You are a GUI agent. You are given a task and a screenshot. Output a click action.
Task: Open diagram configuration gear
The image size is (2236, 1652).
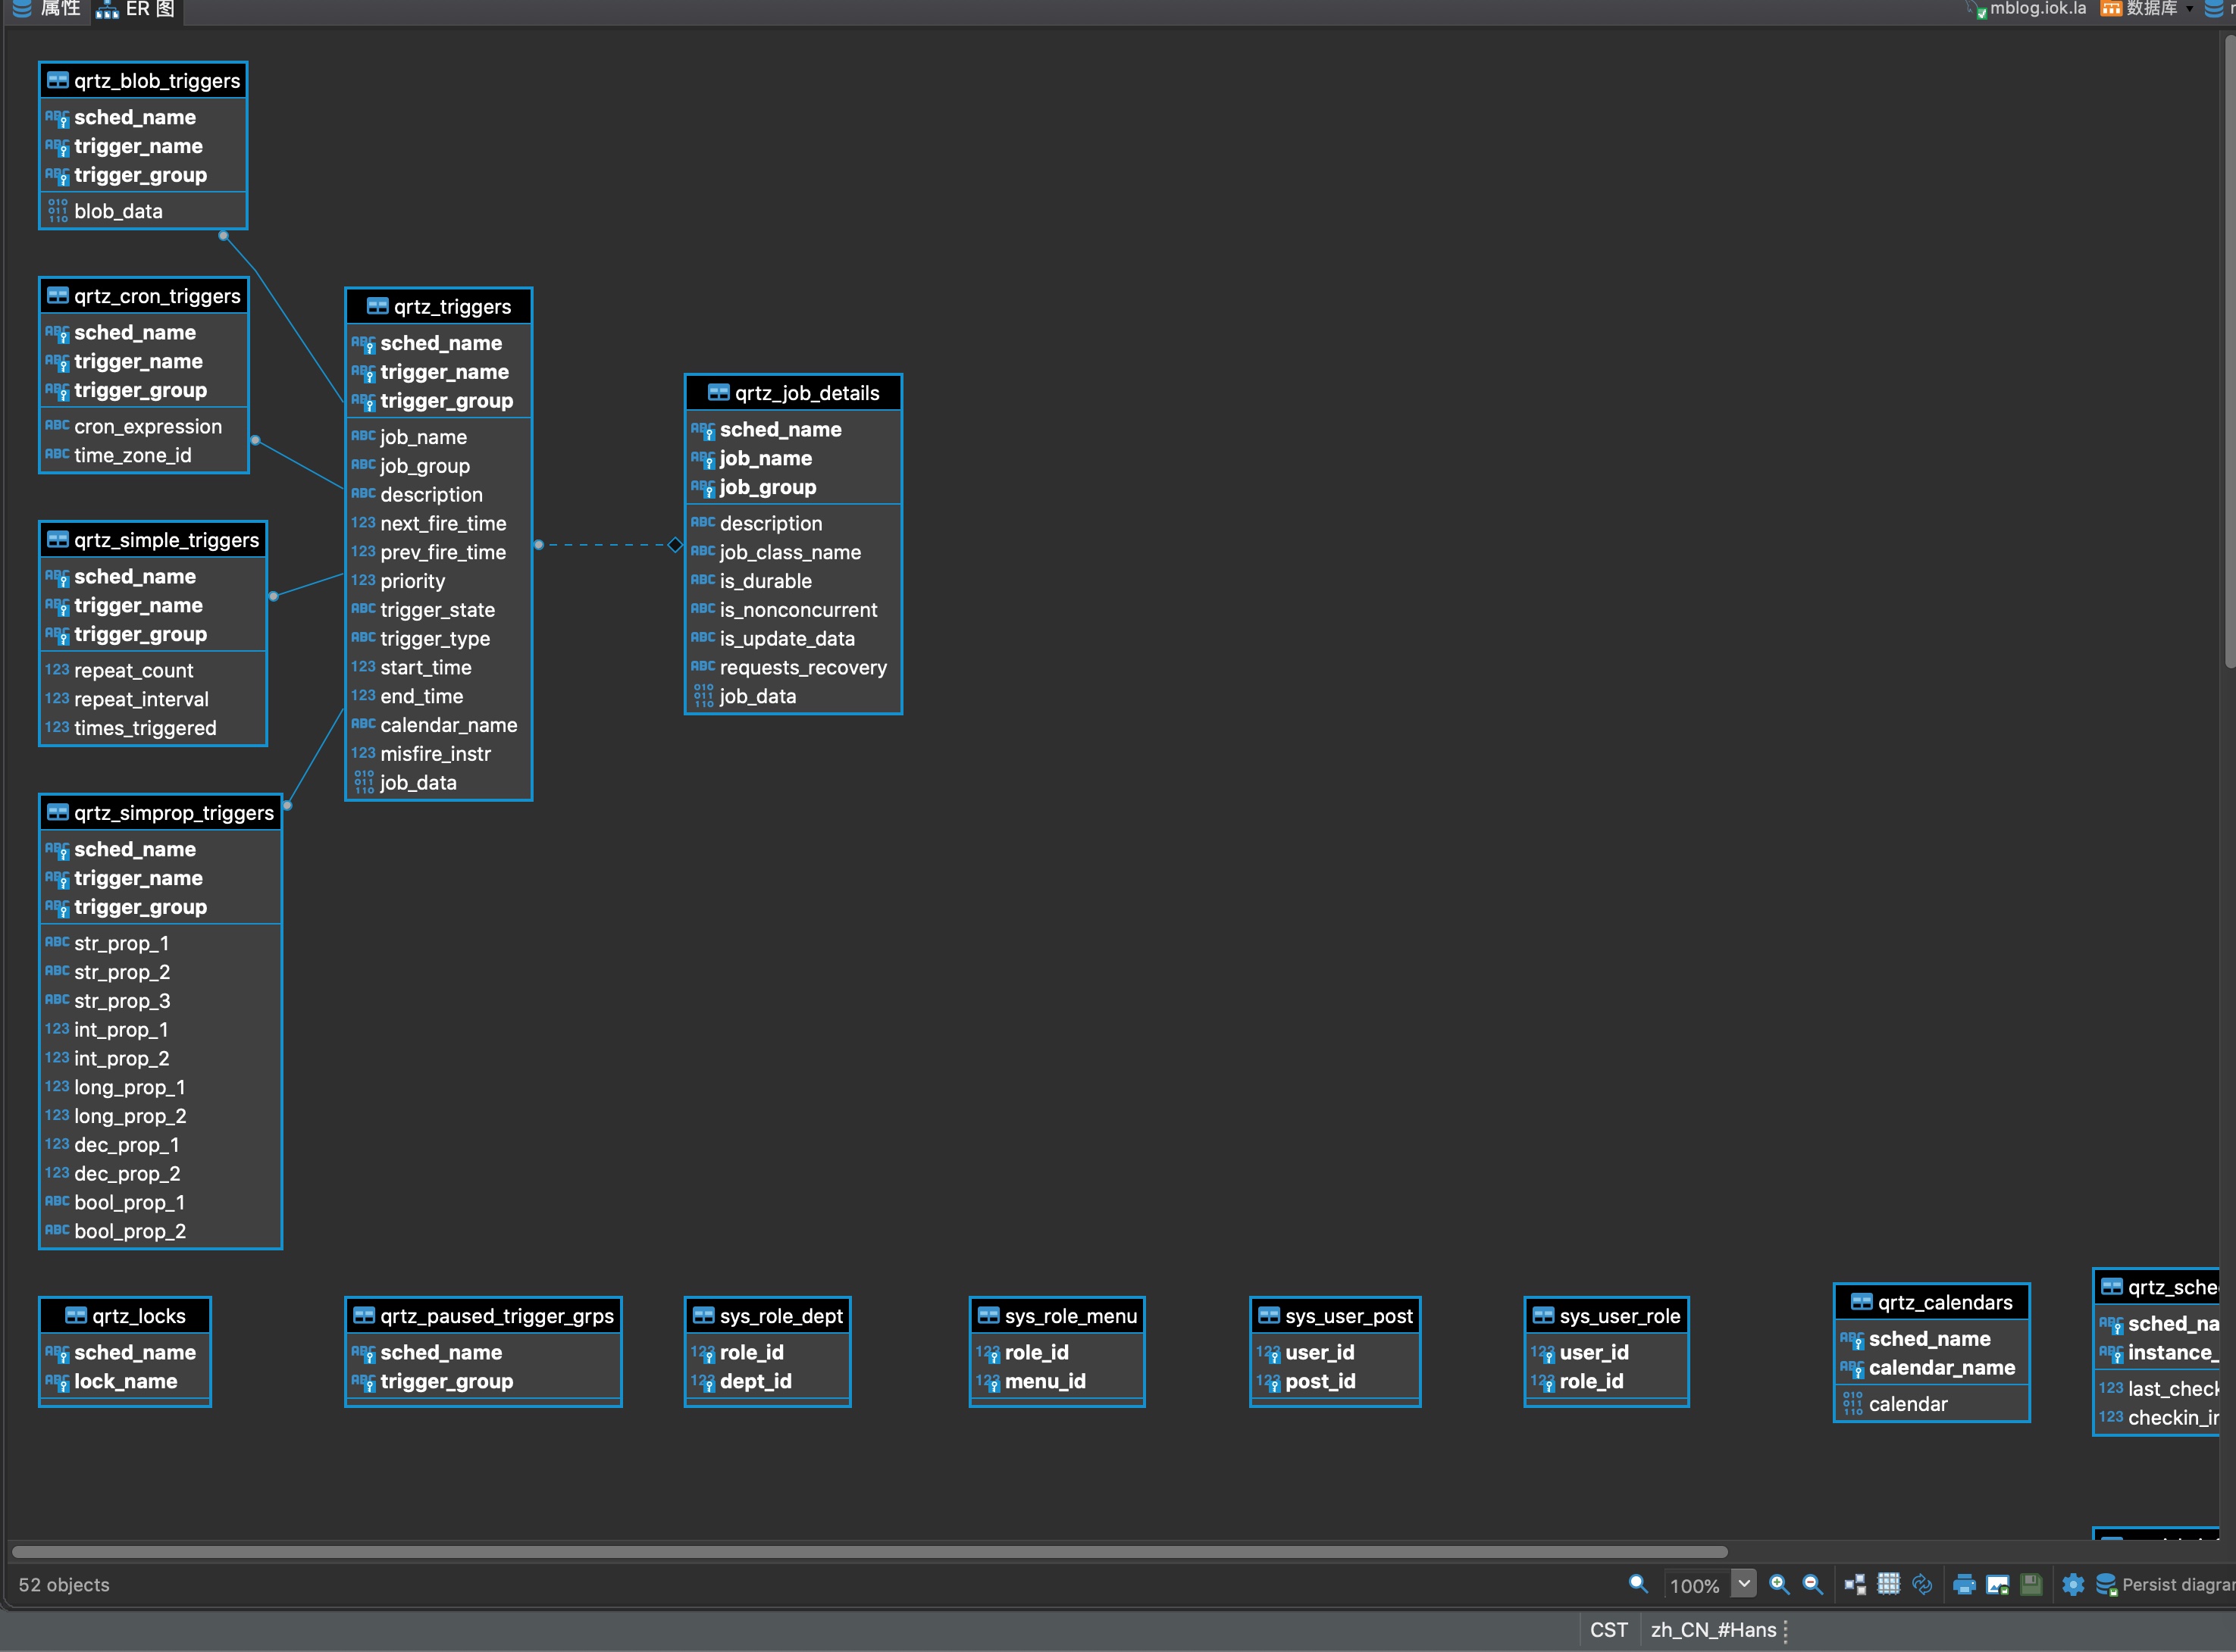[x=2073, y=1584]
